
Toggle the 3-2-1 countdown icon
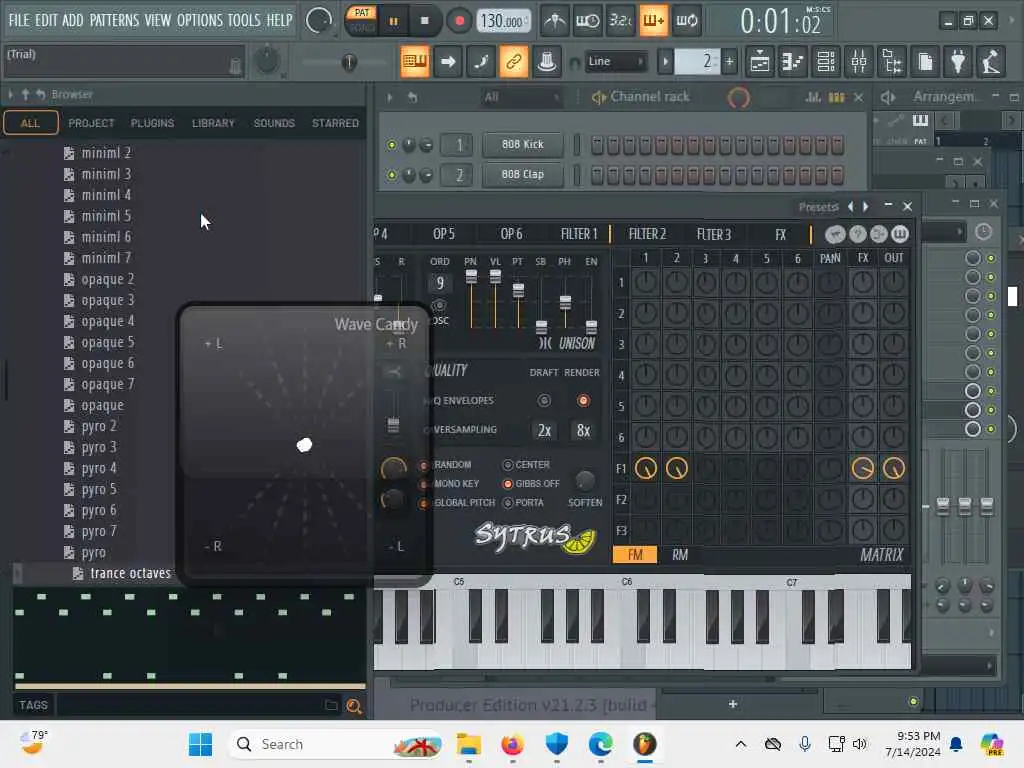pos(620,21)
